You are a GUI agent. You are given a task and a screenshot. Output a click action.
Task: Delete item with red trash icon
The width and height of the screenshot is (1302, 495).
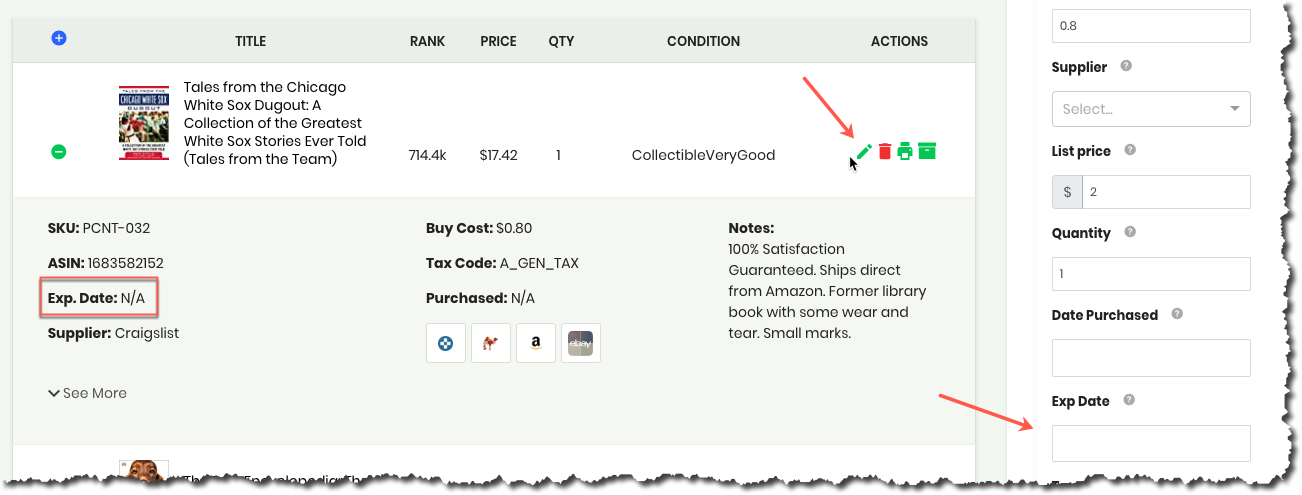coord(885,152)
